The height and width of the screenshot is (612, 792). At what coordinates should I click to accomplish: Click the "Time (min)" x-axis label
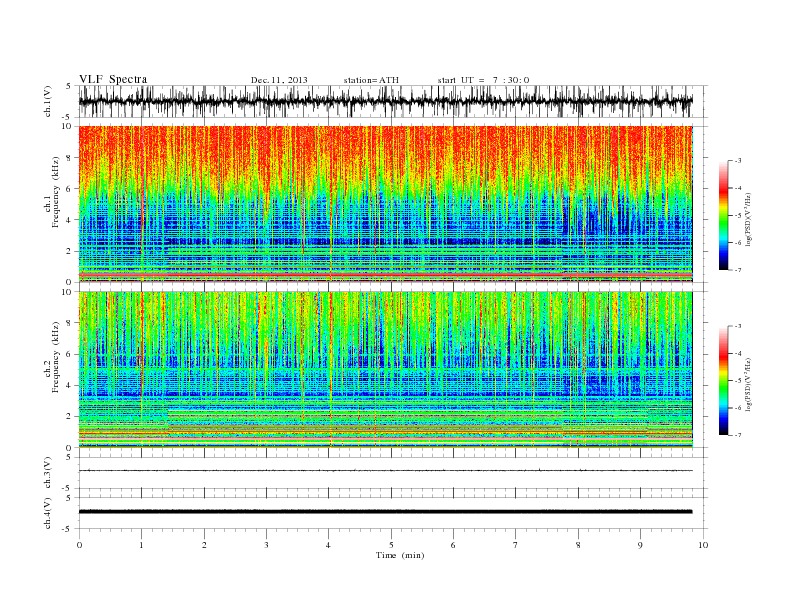tap(400, 555)
